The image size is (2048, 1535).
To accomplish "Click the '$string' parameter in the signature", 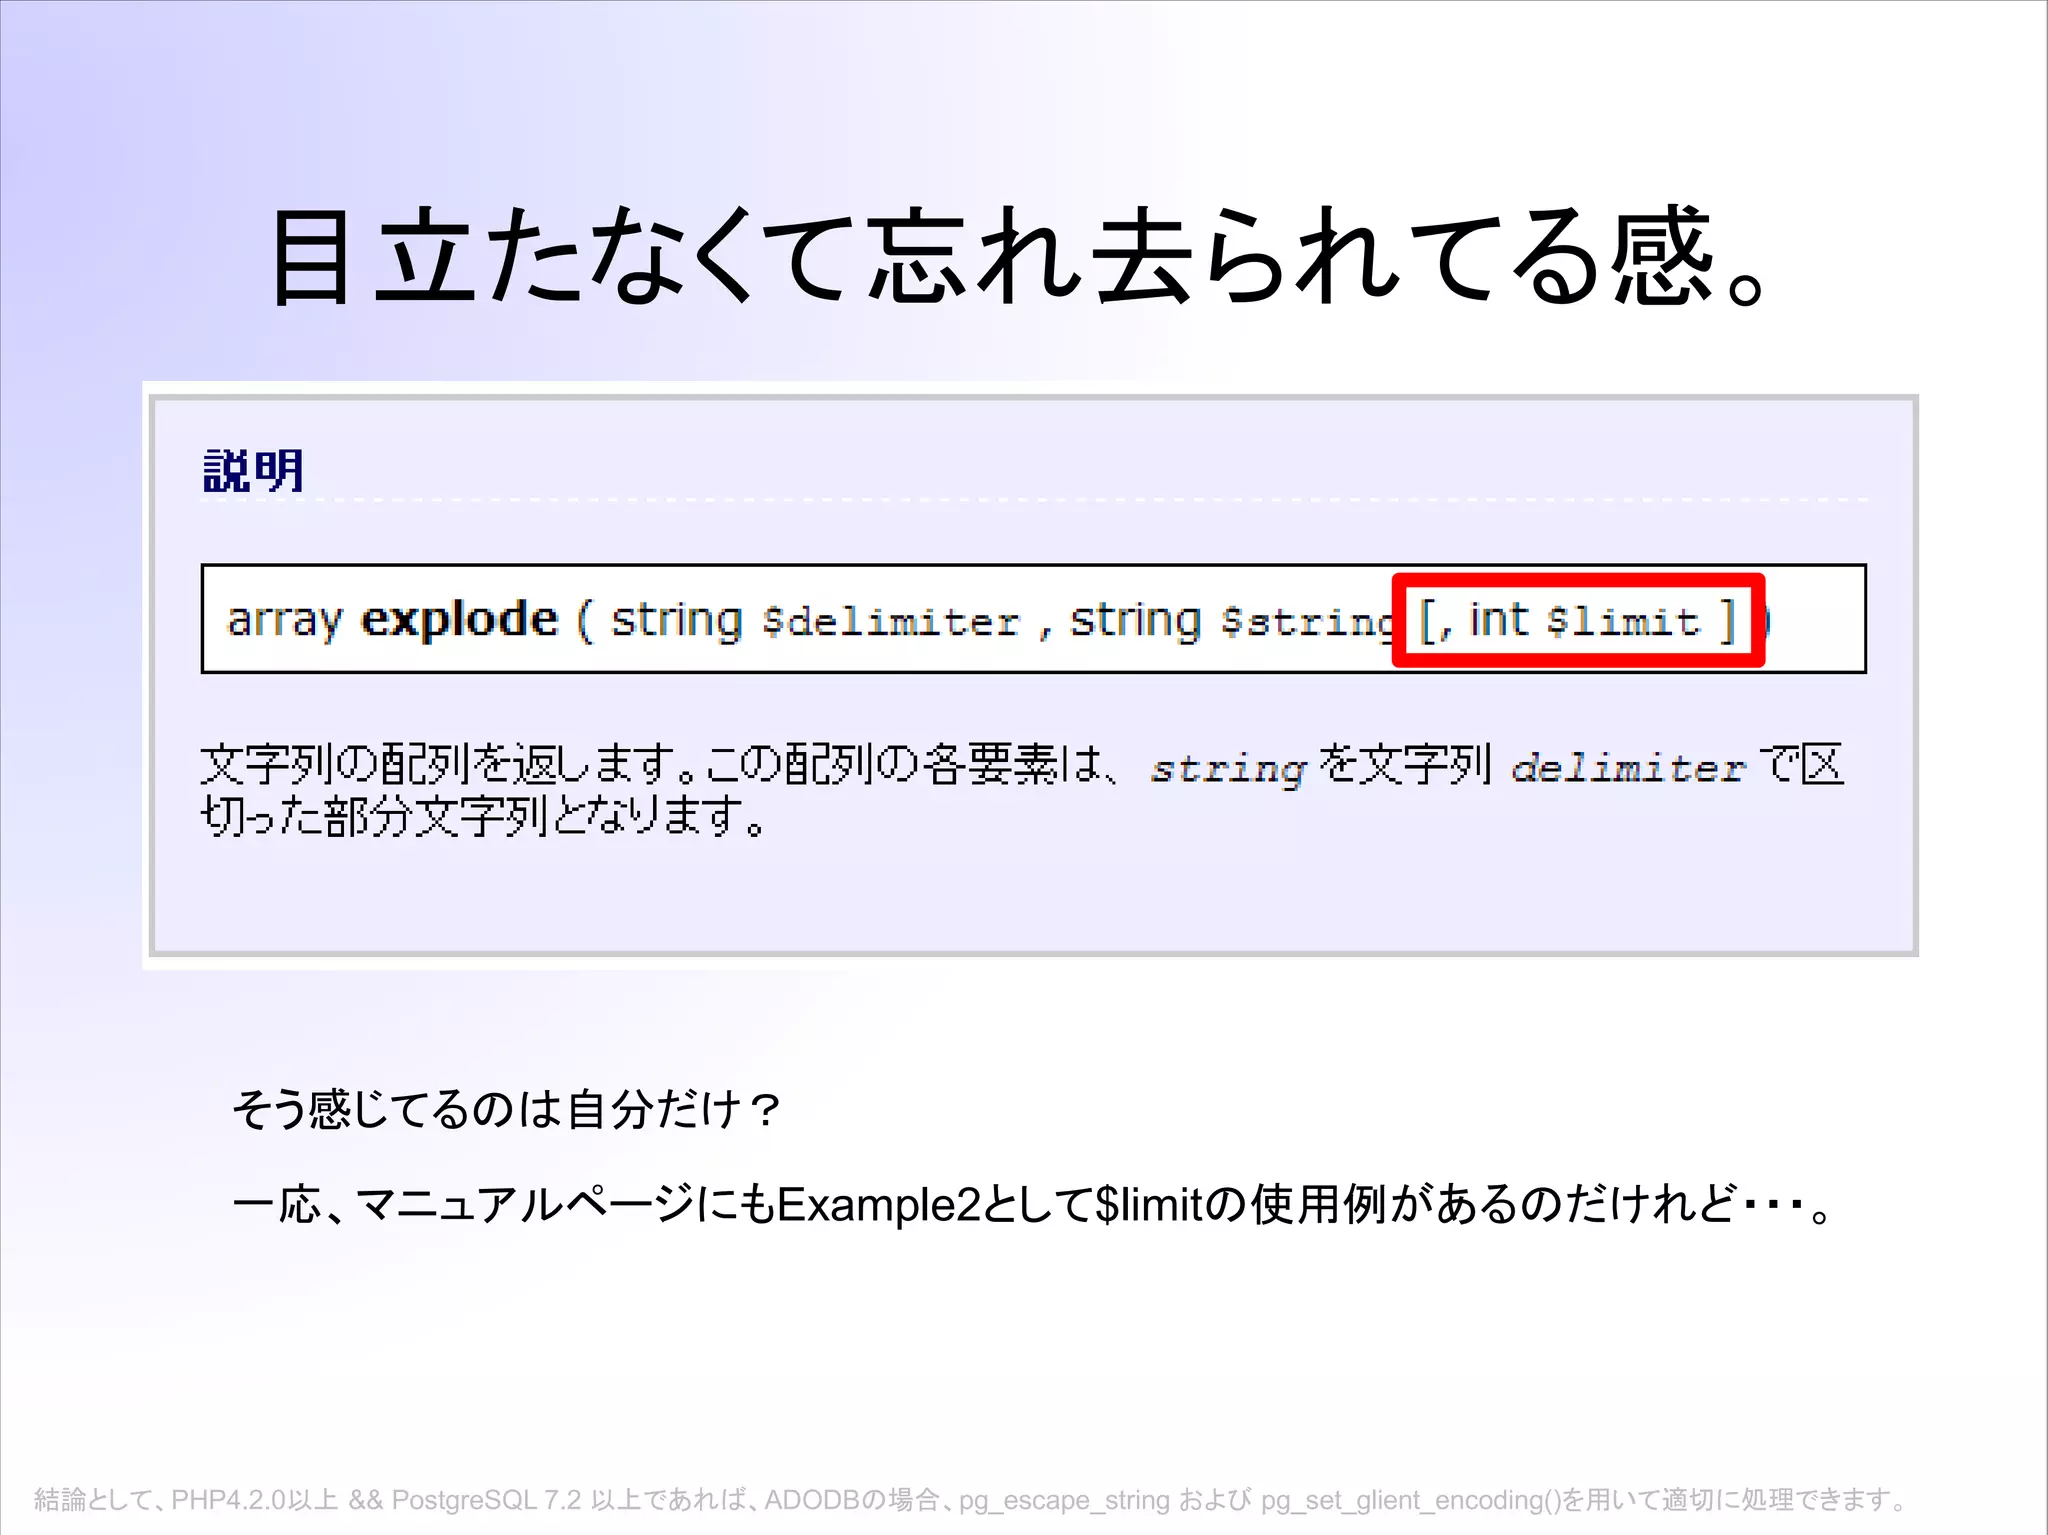I will 1306,623.
